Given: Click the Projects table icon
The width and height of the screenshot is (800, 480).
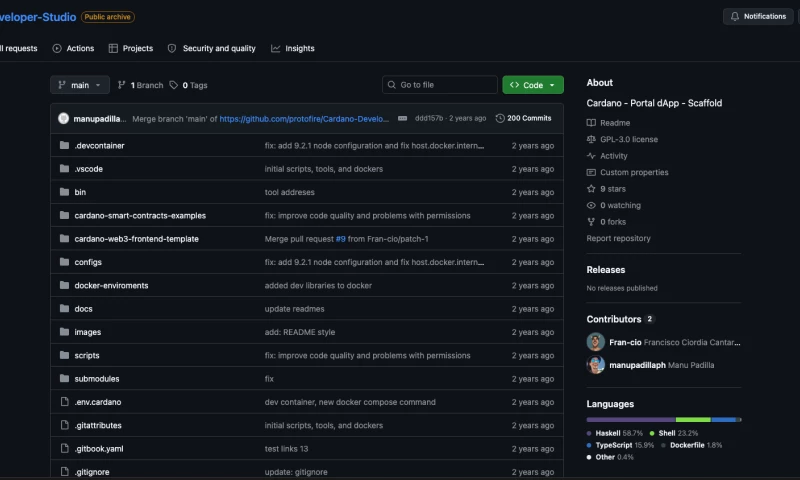Looking at the screenshot, I should tap(113, 48).
